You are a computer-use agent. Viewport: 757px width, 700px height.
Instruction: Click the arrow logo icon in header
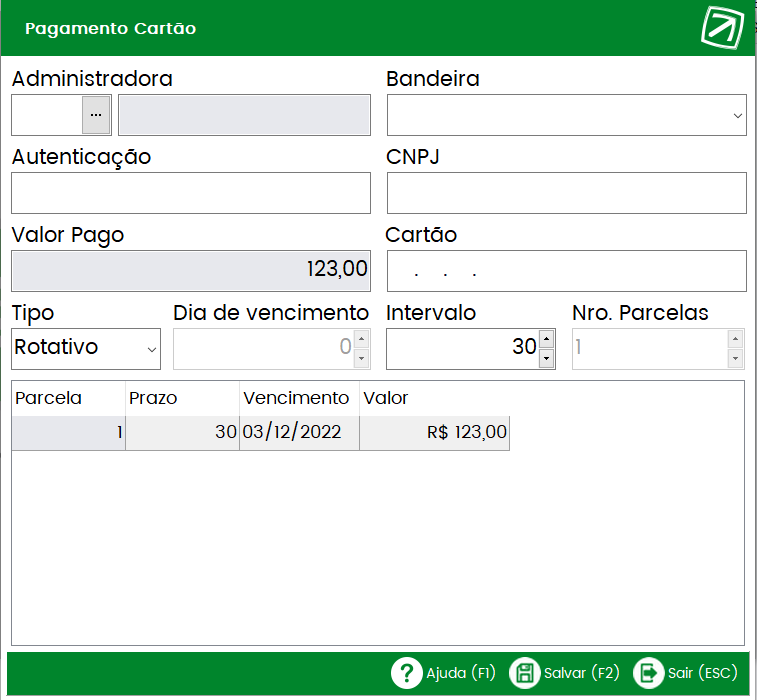(x=722, y=27)
